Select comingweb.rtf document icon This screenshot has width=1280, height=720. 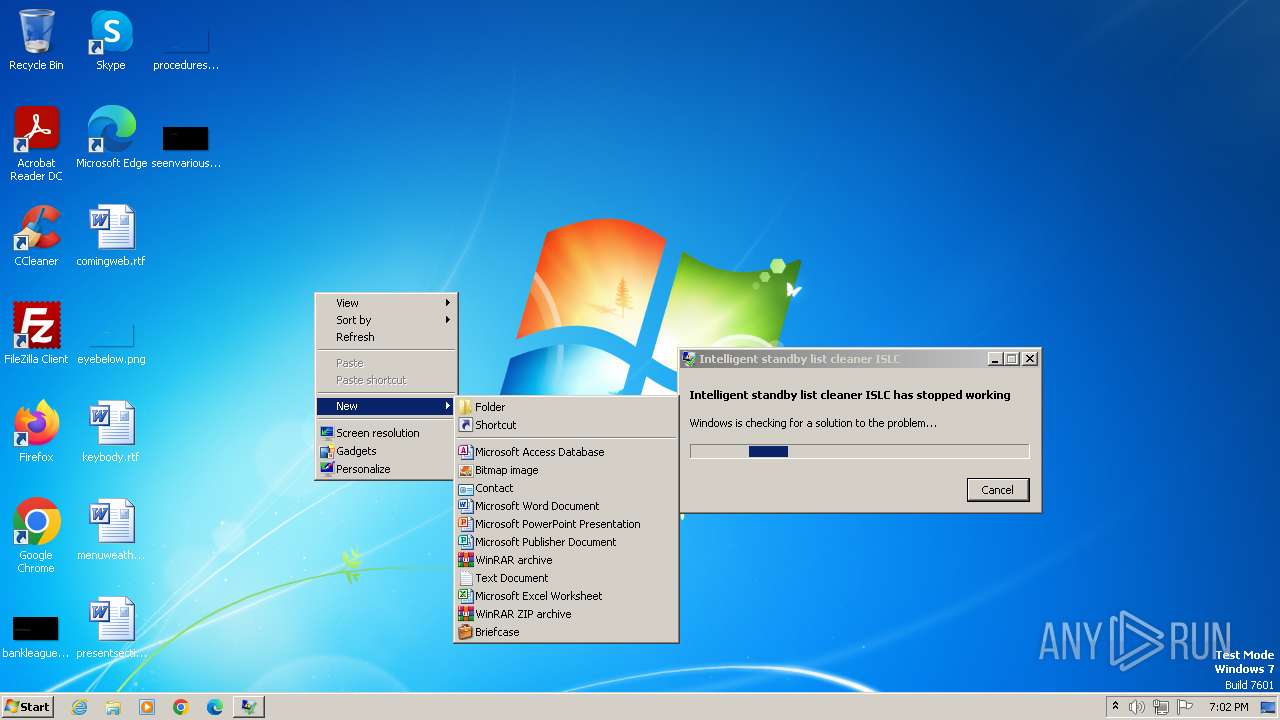pyautogui.click(x=111, y=236)
